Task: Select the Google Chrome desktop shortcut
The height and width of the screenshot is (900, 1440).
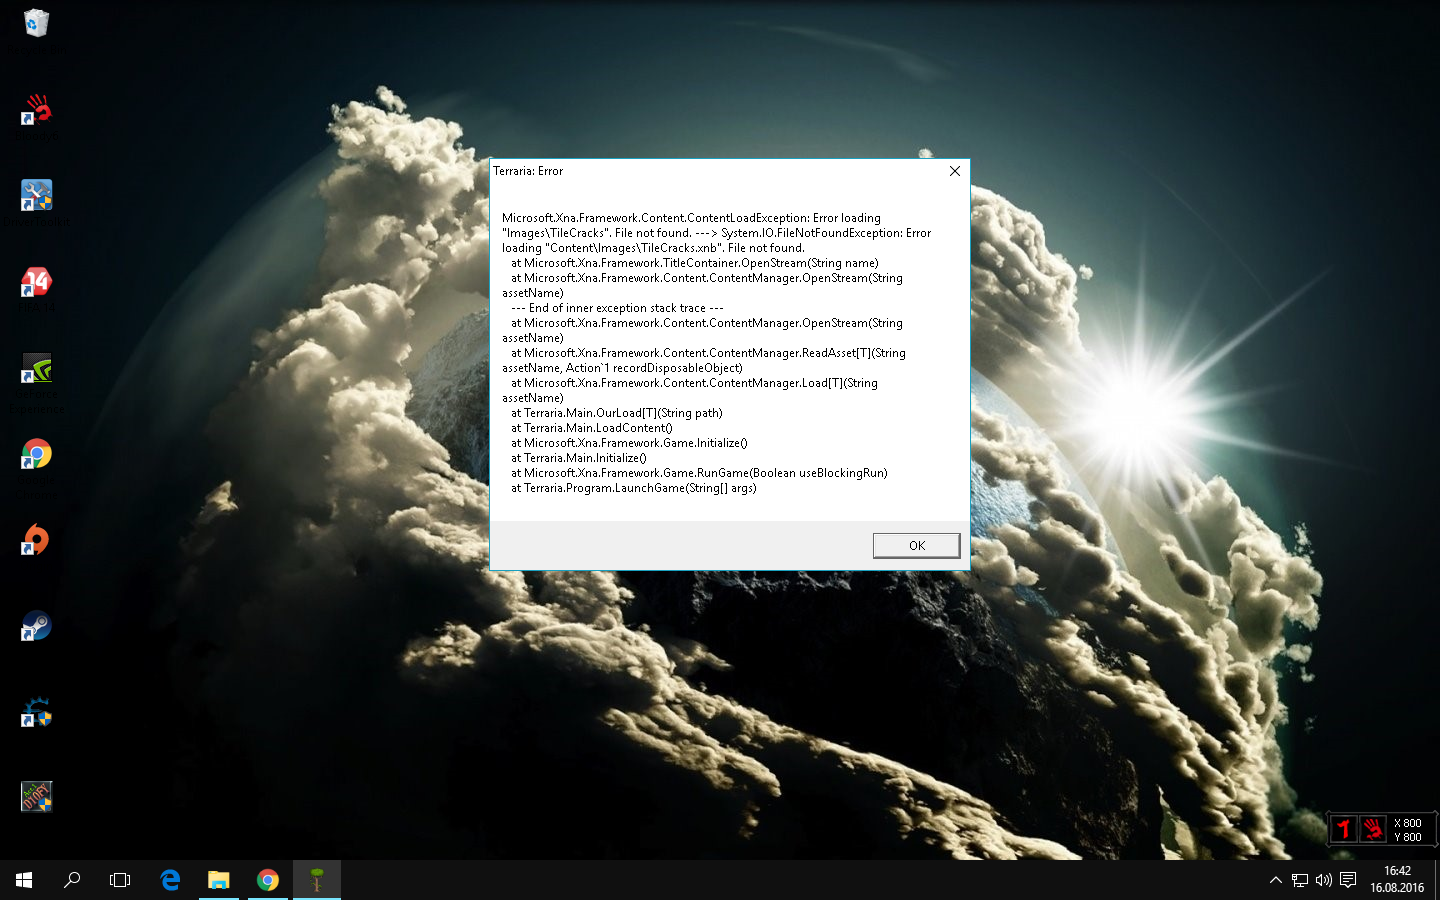Action: point(36,454)
